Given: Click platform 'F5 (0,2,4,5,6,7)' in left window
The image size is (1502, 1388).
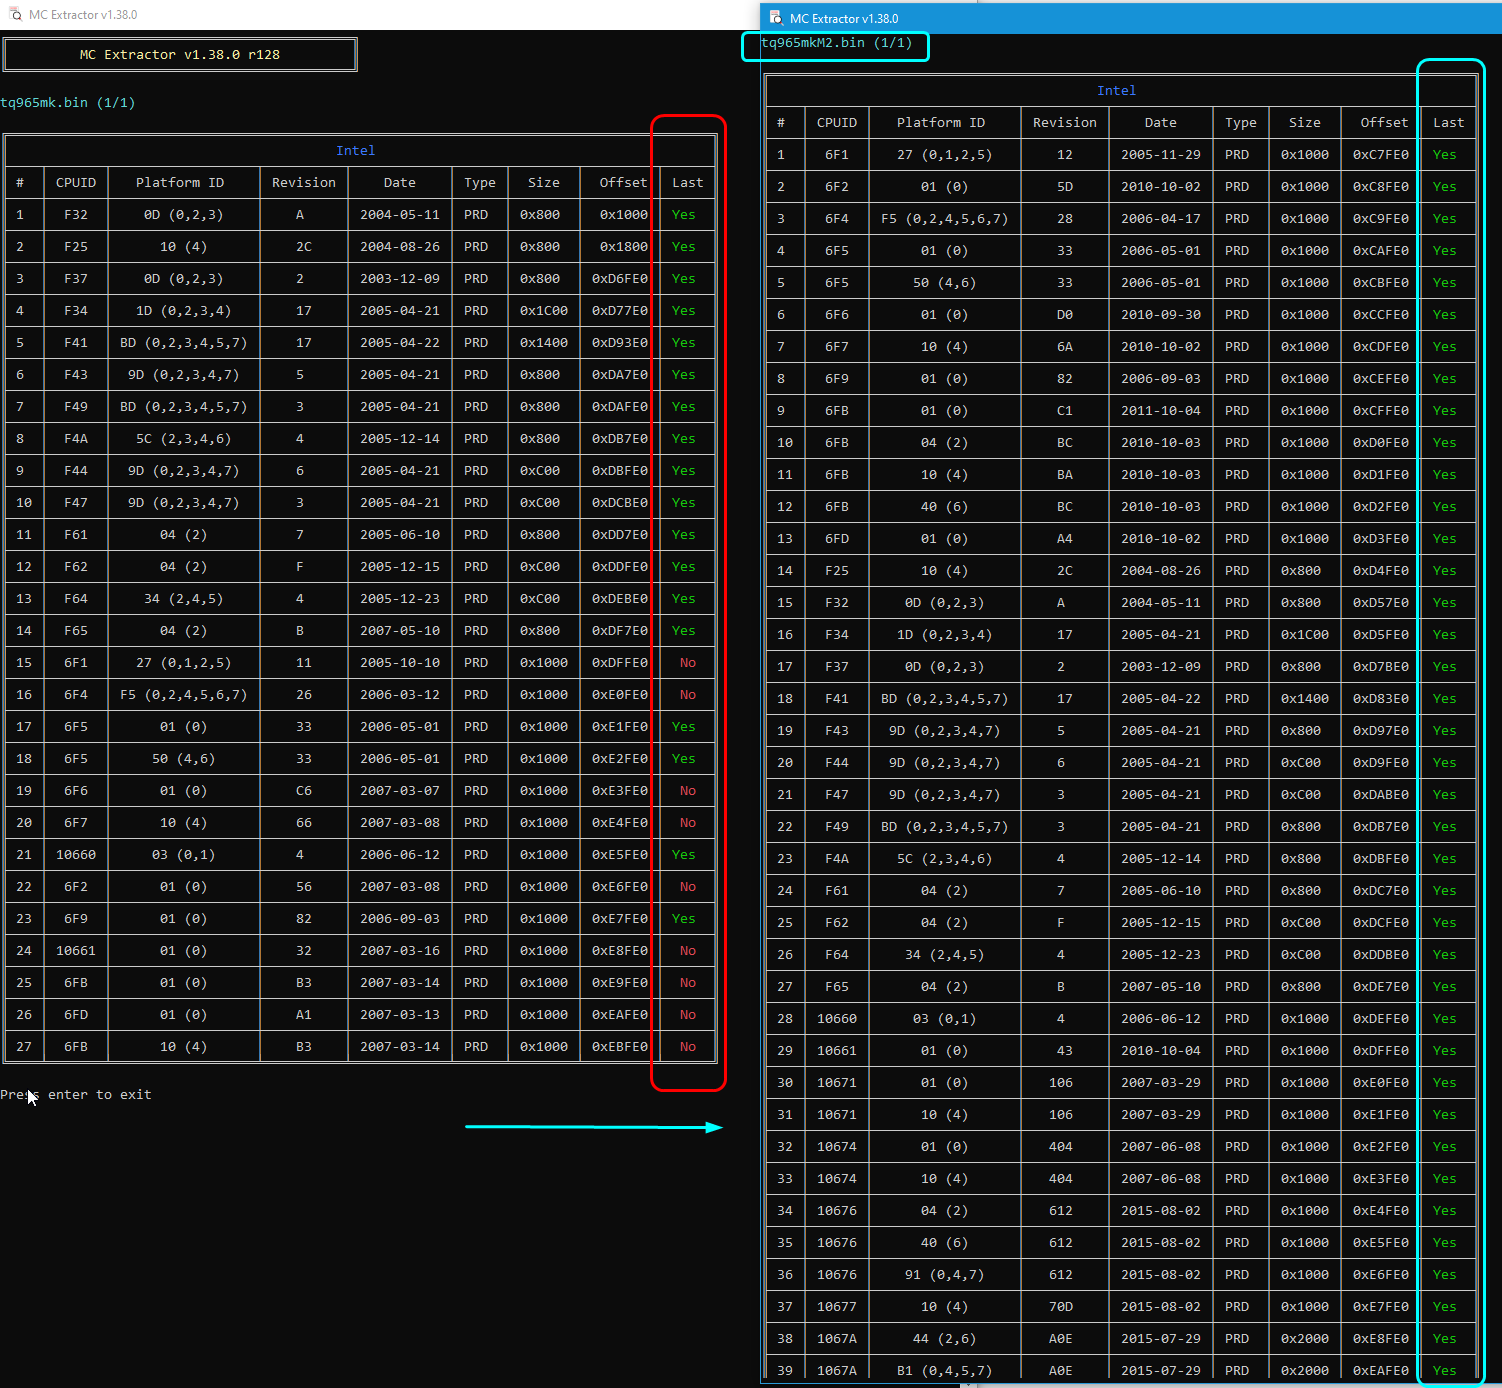Looking at the screenshot, I should (184, 695).
